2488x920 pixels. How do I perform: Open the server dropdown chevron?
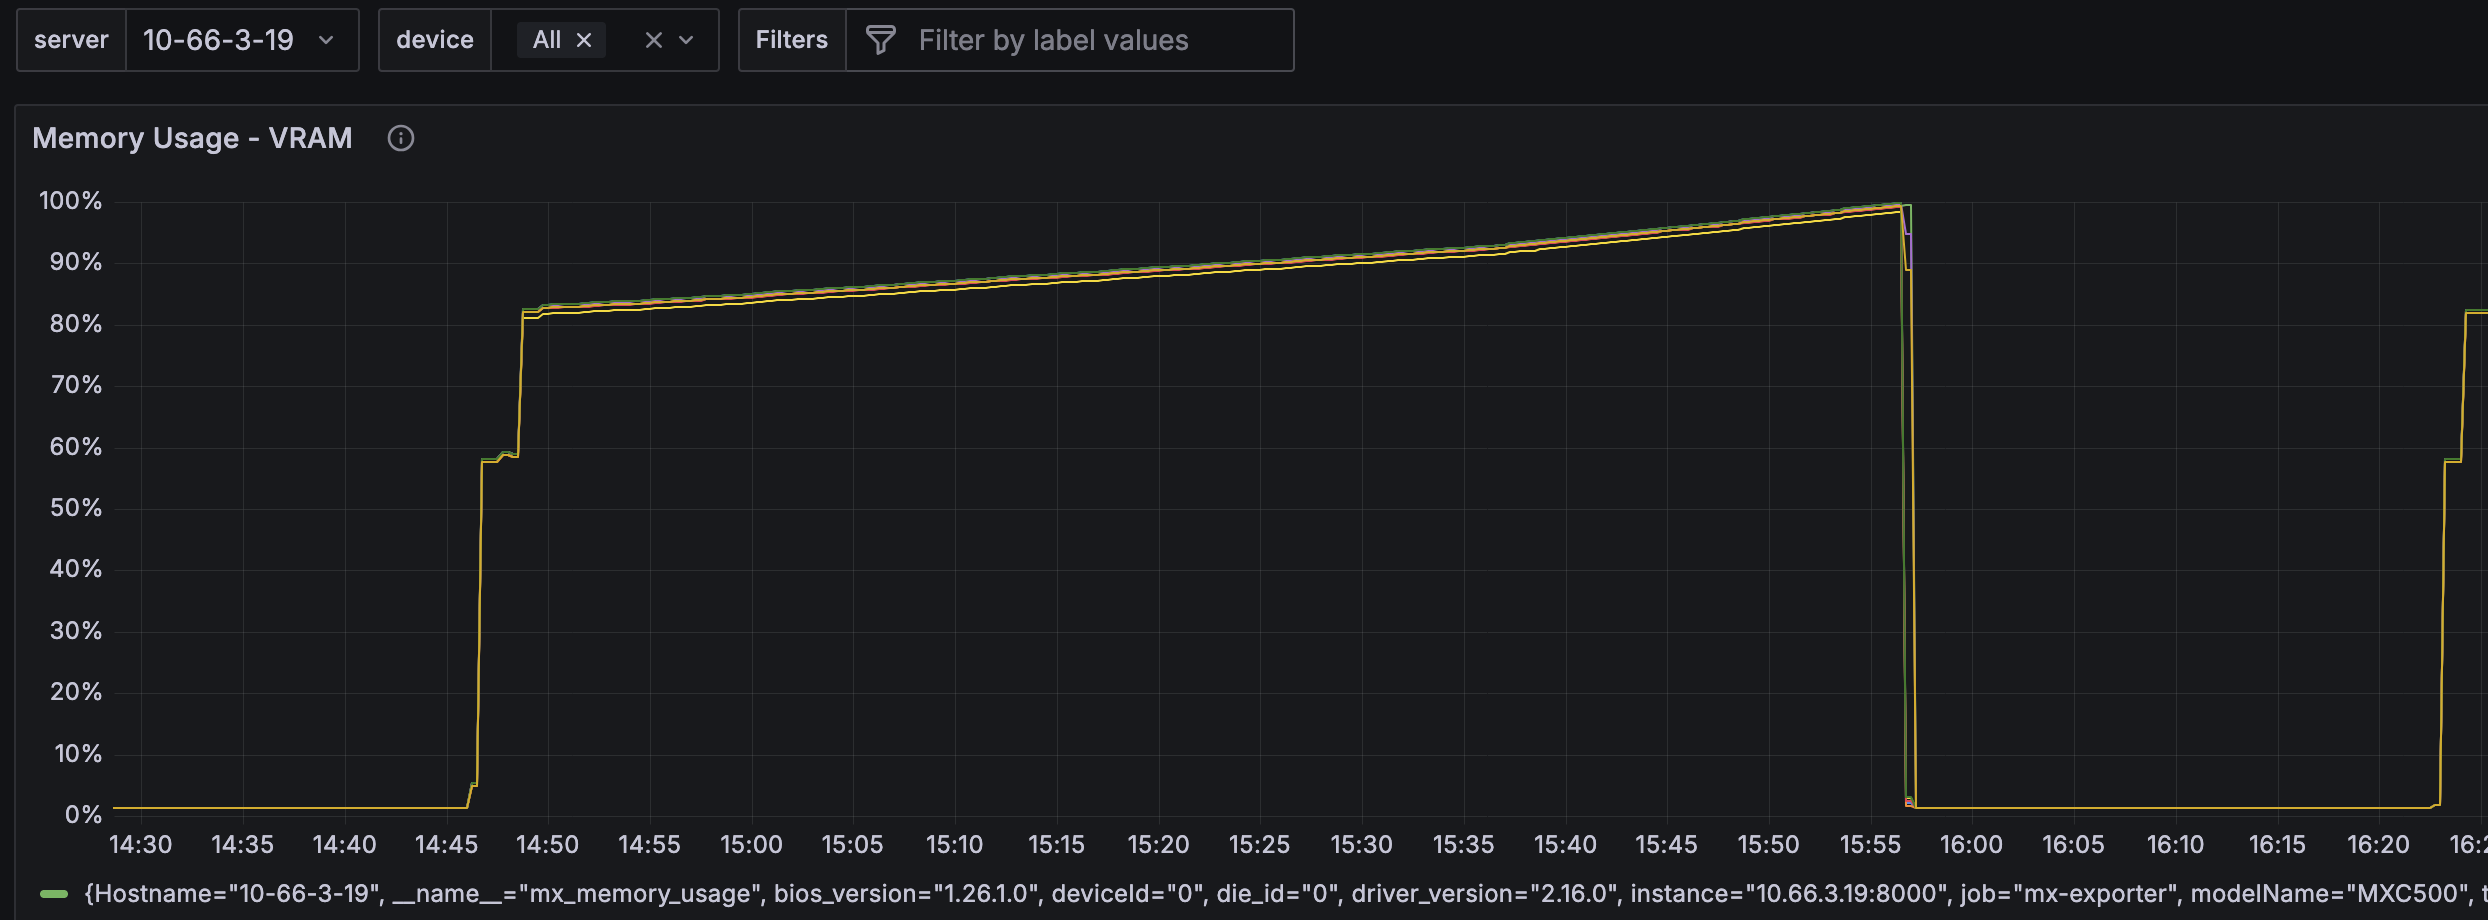point(326,40)
